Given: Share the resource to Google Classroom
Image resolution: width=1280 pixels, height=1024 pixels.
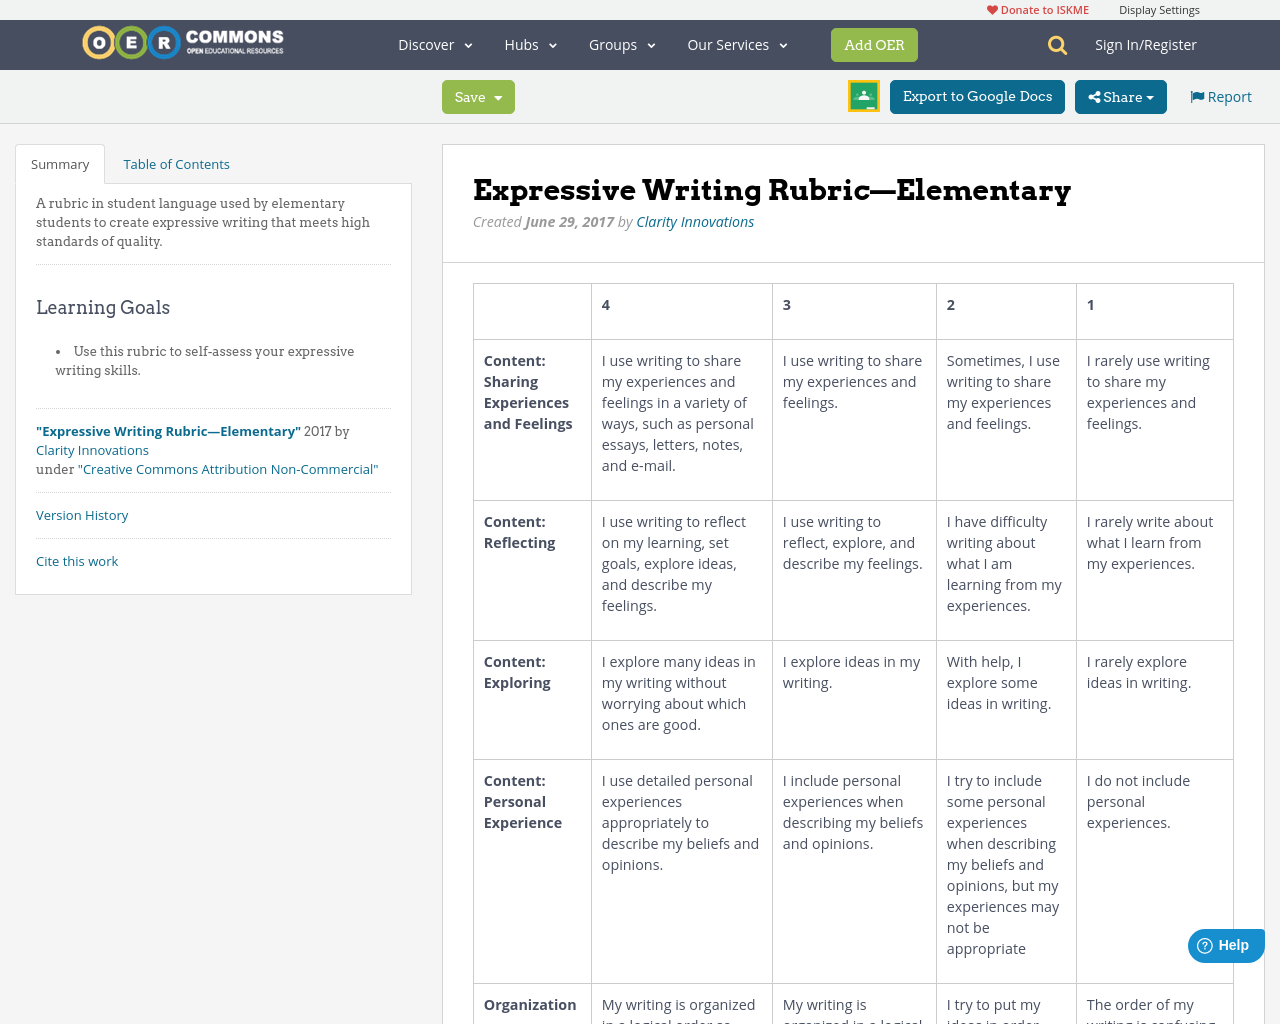Looking at the screenshot, I should tap(863, 97).
